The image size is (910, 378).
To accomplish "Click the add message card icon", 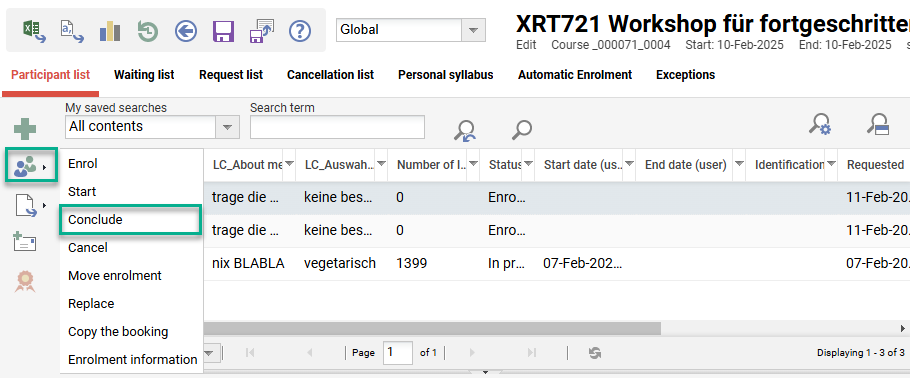I will point(24,242).
